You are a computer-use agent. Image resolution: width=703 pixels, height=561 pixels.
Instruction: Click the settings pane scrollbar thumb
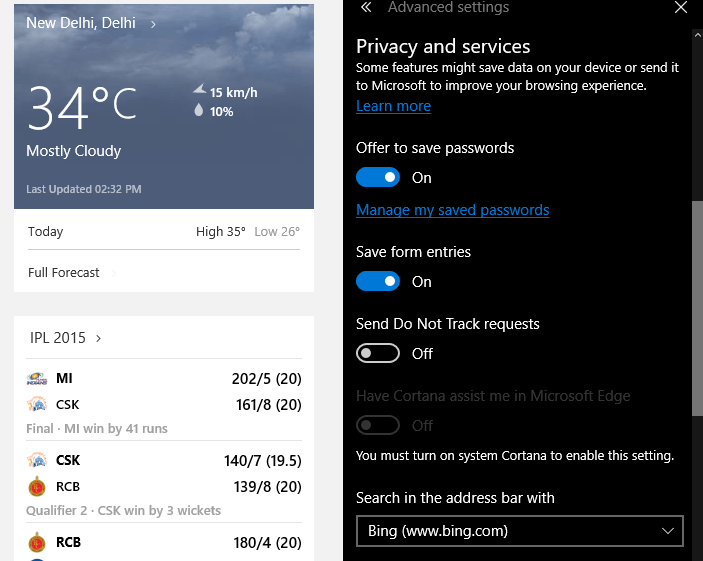697,309
